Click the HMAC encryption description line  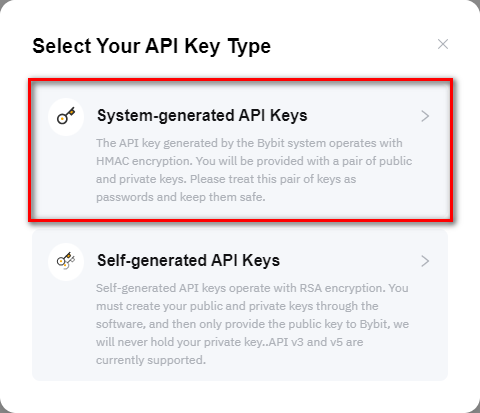pos(254,161)
